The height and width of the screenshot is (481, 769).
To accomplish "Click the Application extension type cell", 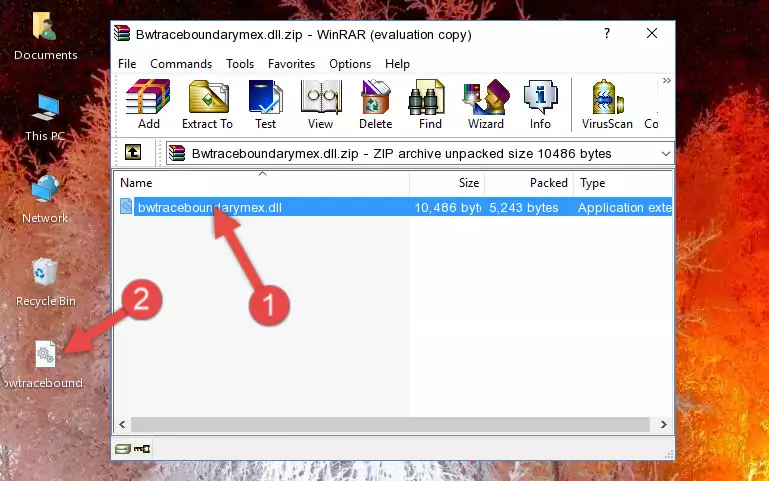I will [x=624, y=207].
